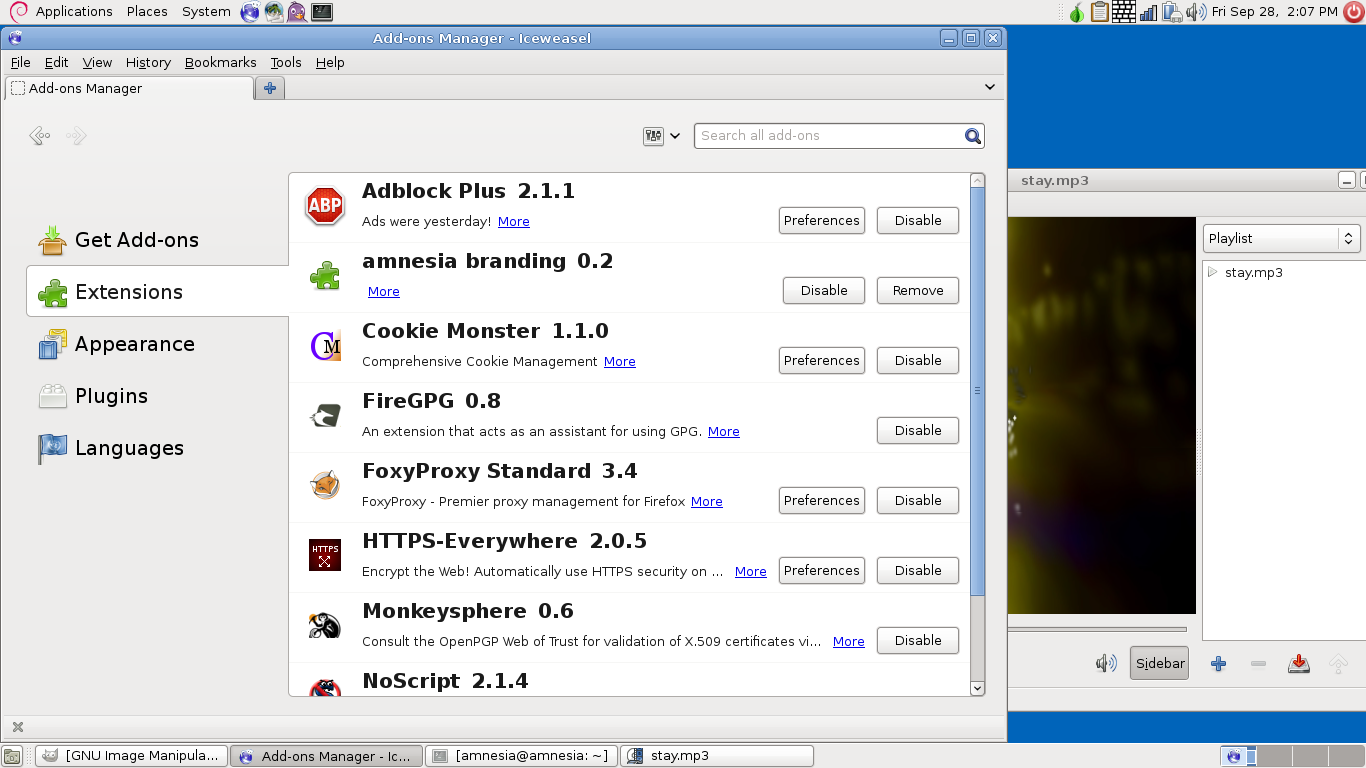This screenshot has height=768, width=1366.
Task: Save the playlist with the red arrow icon
Action: [x=1299, y=663]
